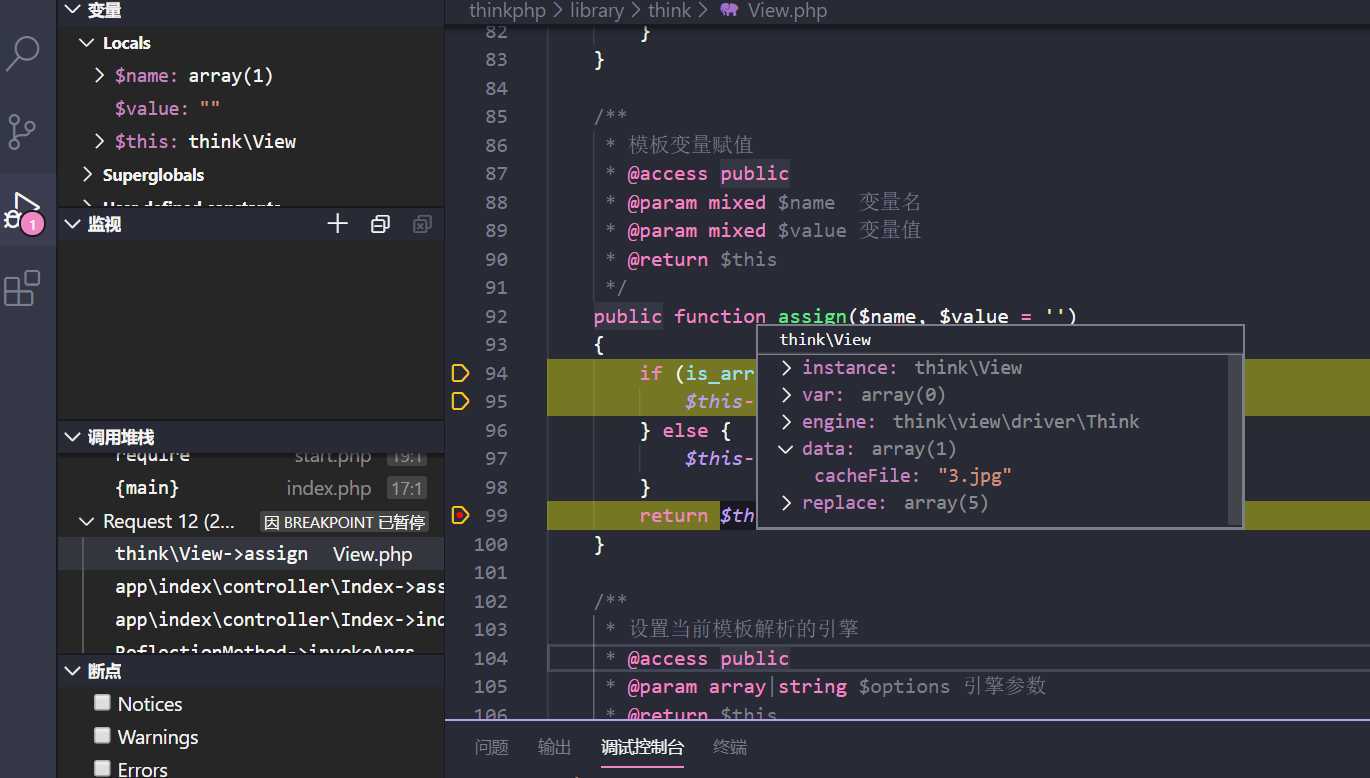Select the require start.php stack frame
1370x778 pixels.
(x=251, y=456)
